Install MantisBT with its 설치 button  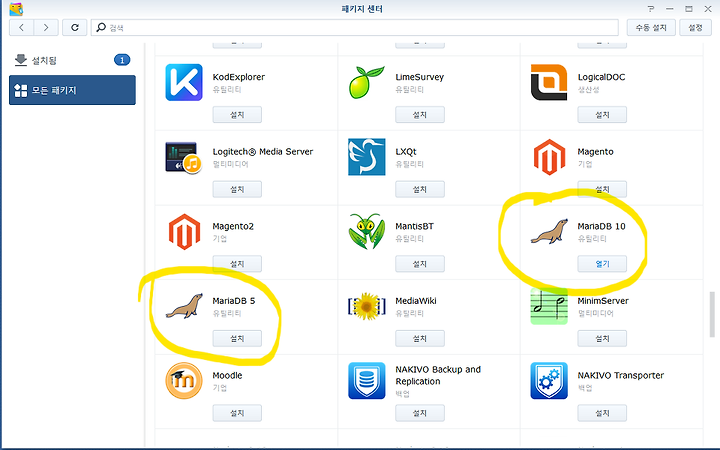(420, 264)
